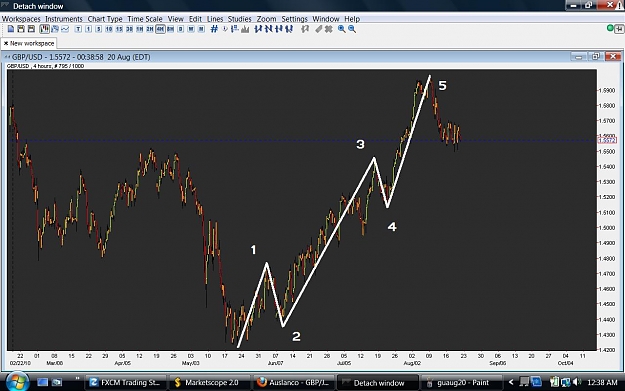Switch to FXCM Trading Station taskbar button
Image resolution: width=625 pixels, height=391 pixels.
(x=125, y=382)
